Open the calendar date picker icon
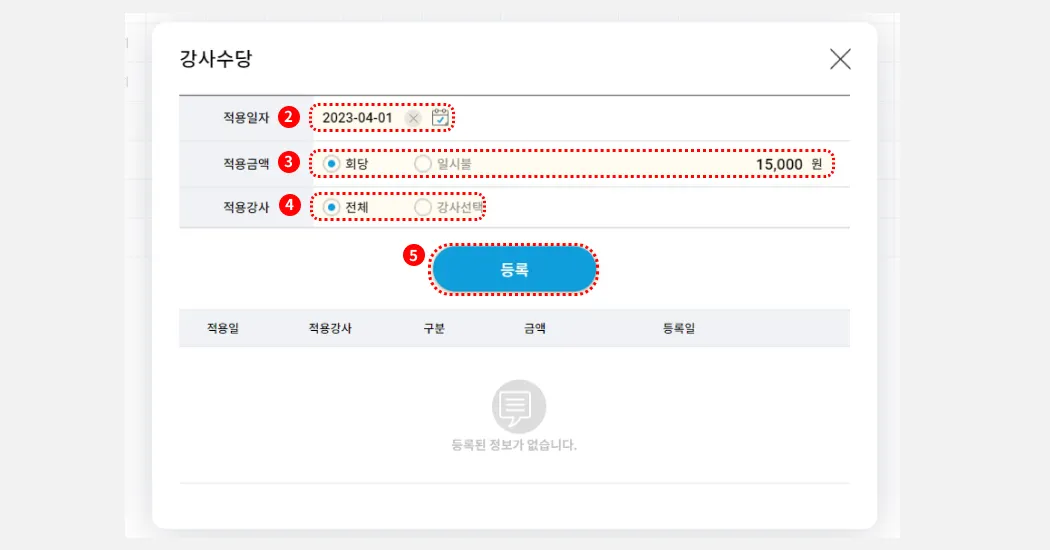Viewport: 1050px width, 550px height. click(440, 118)
